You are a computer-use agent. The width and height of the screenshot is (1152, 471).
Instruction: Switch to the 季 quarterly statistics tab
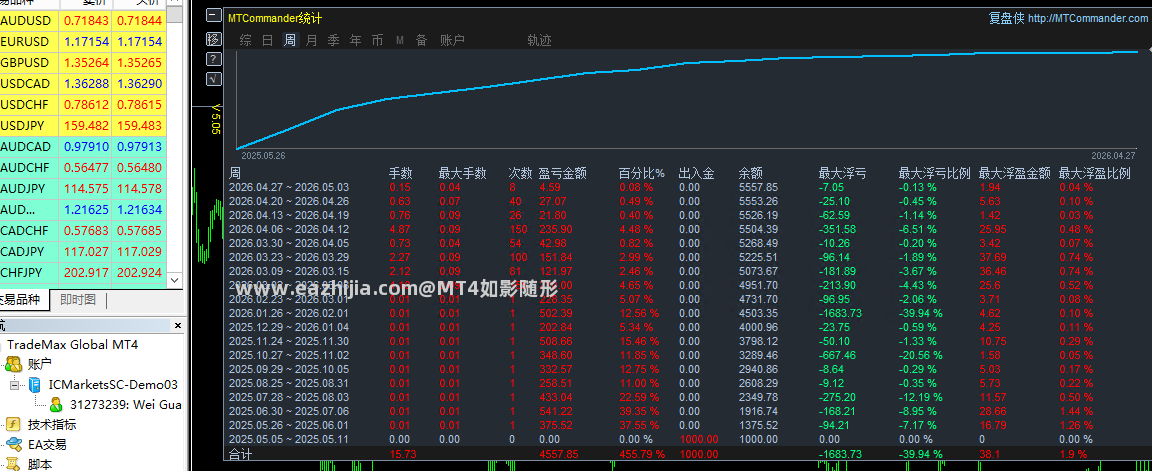click(x=334, y=40)
